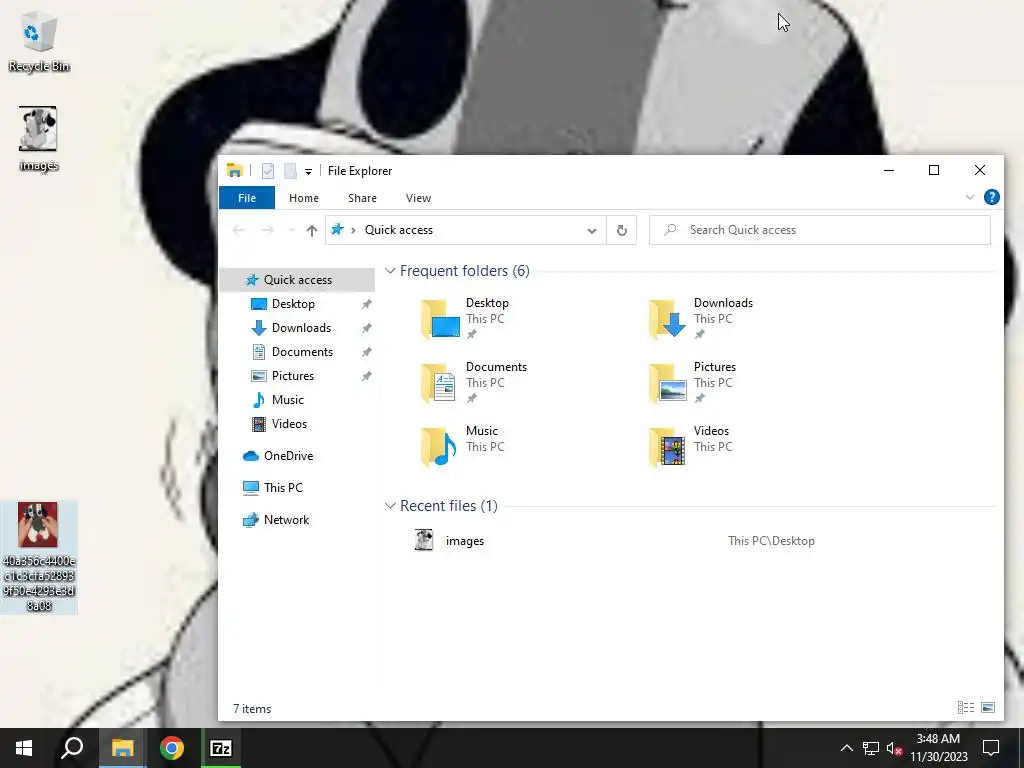Select the images file on desktop
The width and height of the screenshot is (1024, 768).
[x=39, y=138]
